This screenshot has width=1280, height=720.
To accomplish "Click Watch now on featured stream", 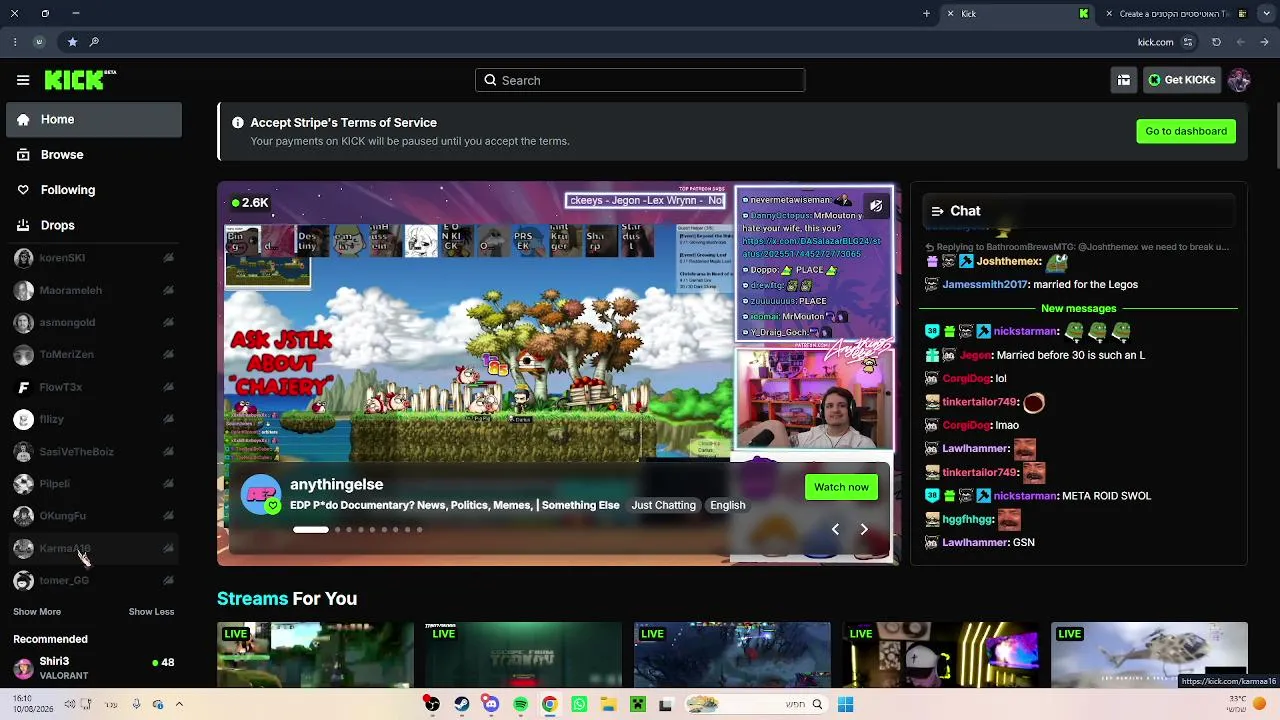I will [841, 487].
